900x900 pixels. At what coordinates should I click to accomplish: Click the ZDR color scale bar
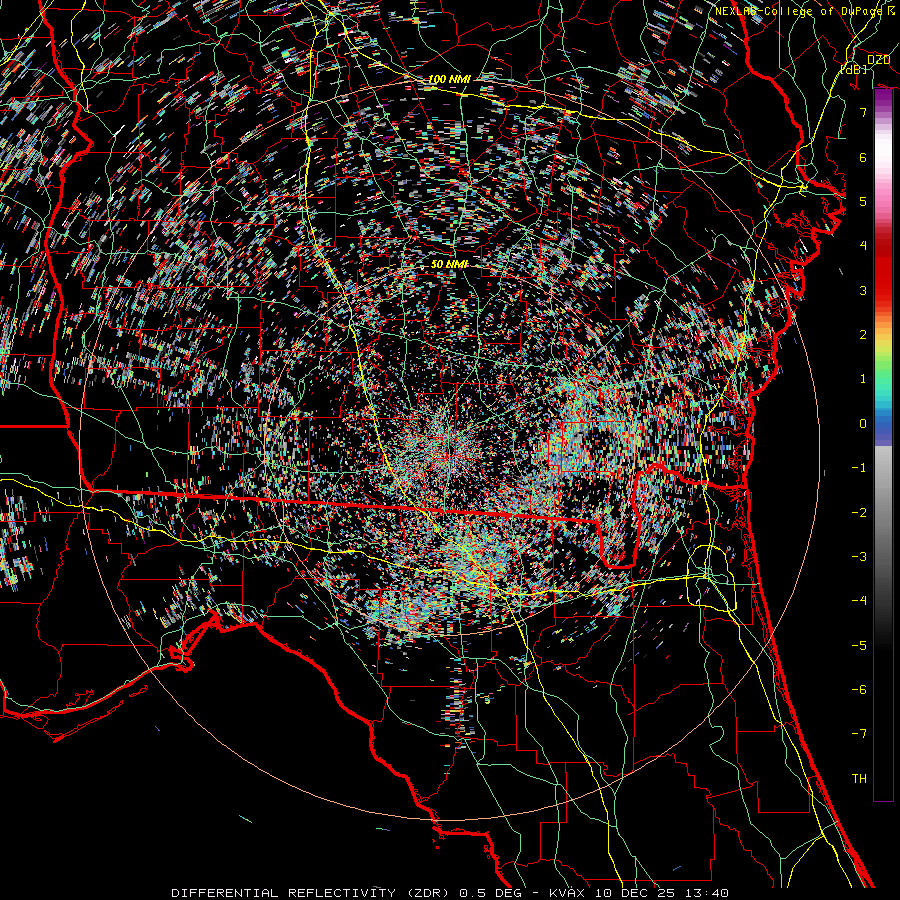[x=883, y=445]
